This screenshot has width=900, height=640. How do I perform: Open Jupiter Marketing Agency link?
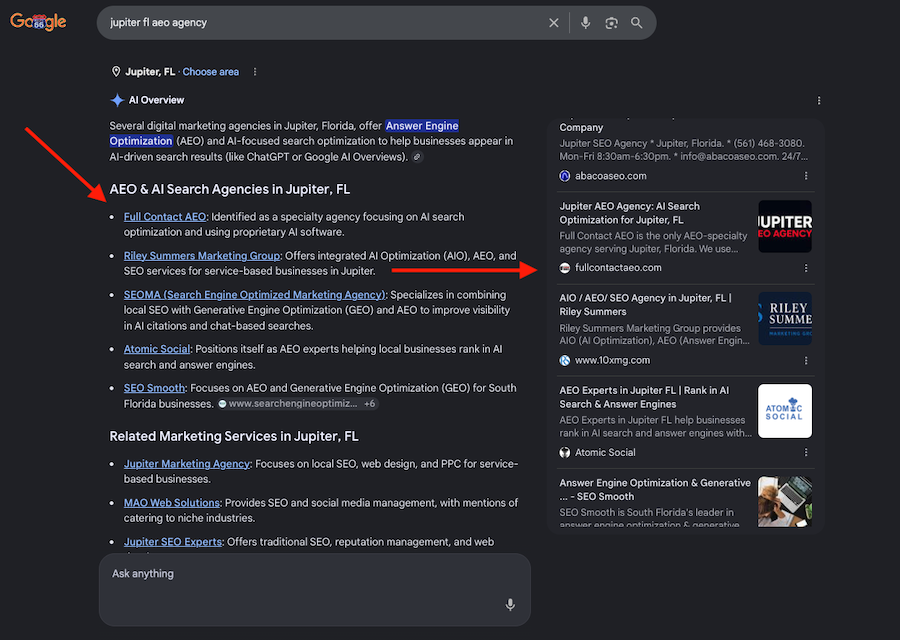(x=187, y=464)
